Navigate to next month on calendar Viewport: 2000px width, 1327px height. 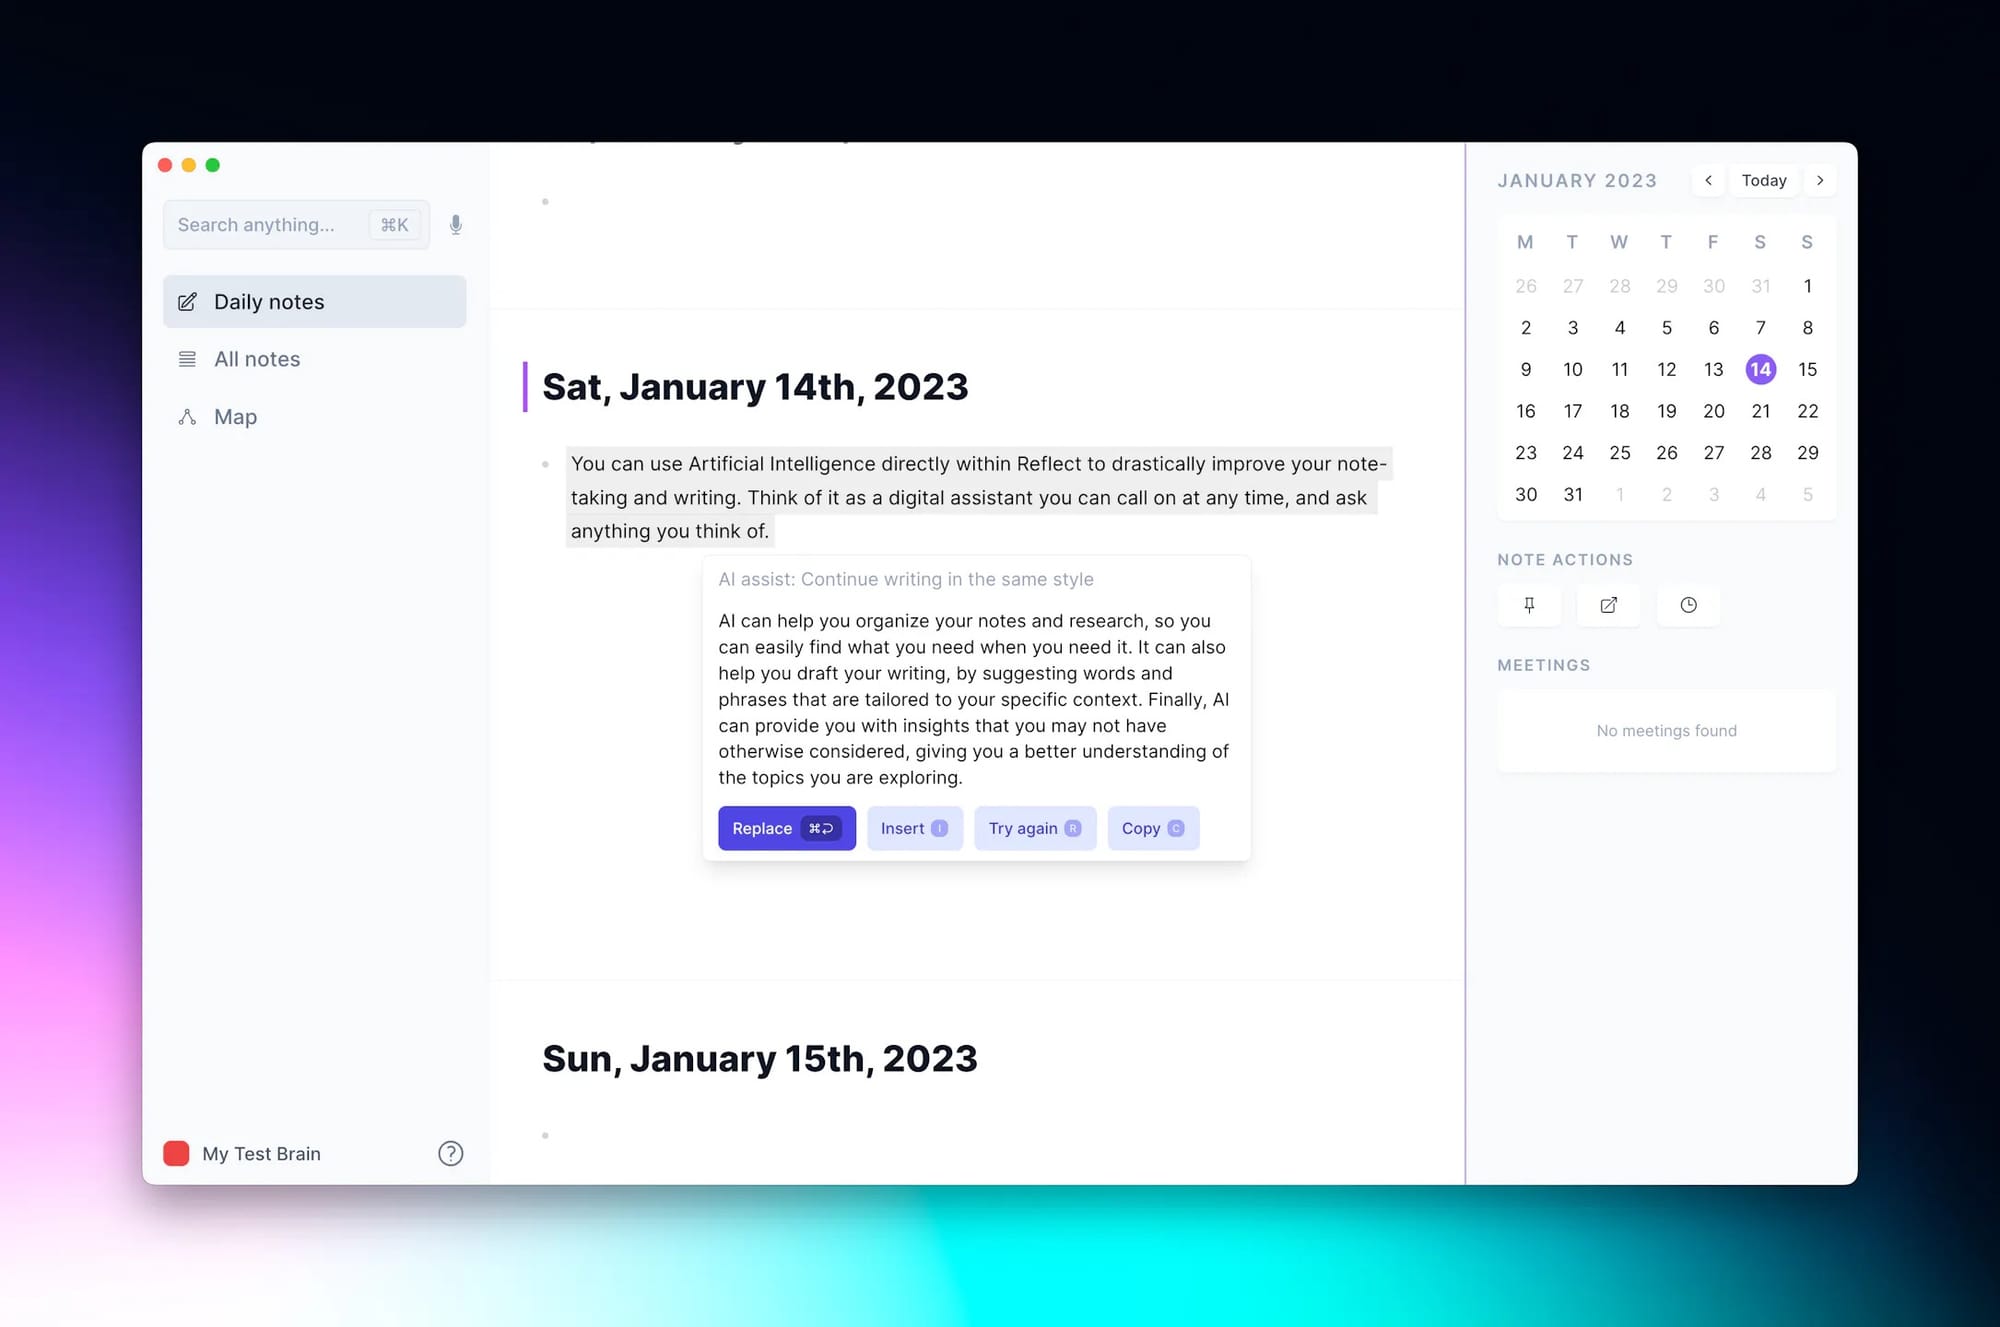point(1821,179)
